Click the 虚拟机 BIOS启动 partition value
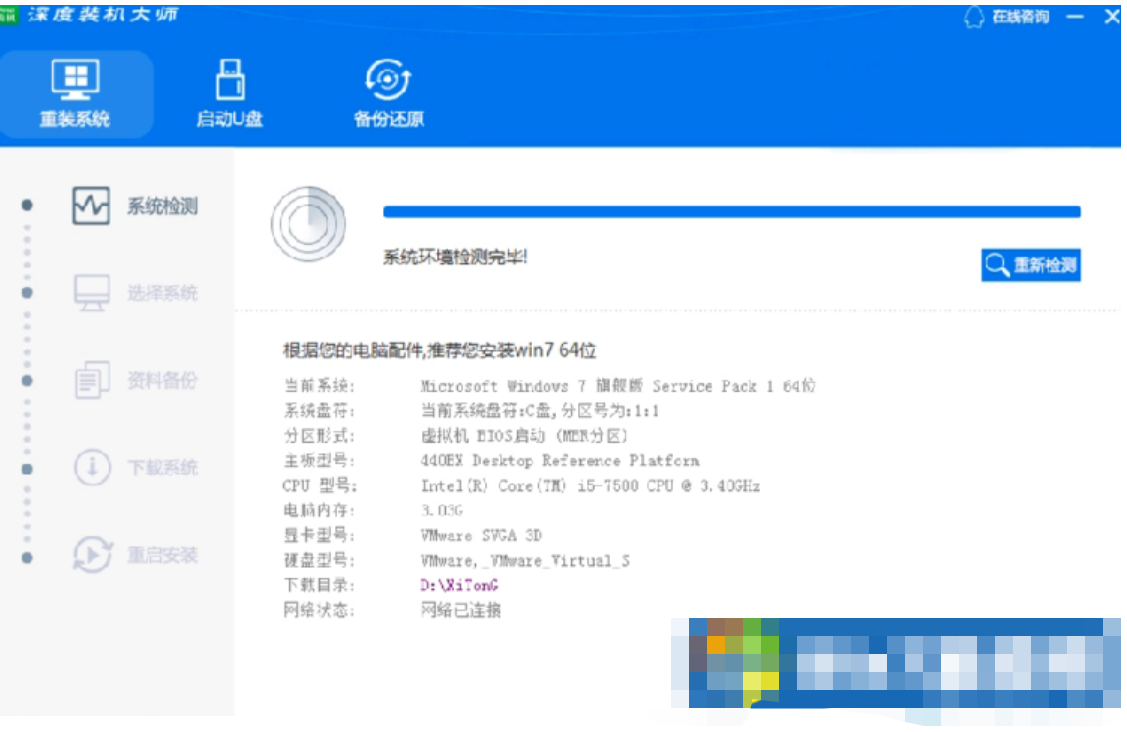The image size is (1127, 732). click(x=524, y=436)
